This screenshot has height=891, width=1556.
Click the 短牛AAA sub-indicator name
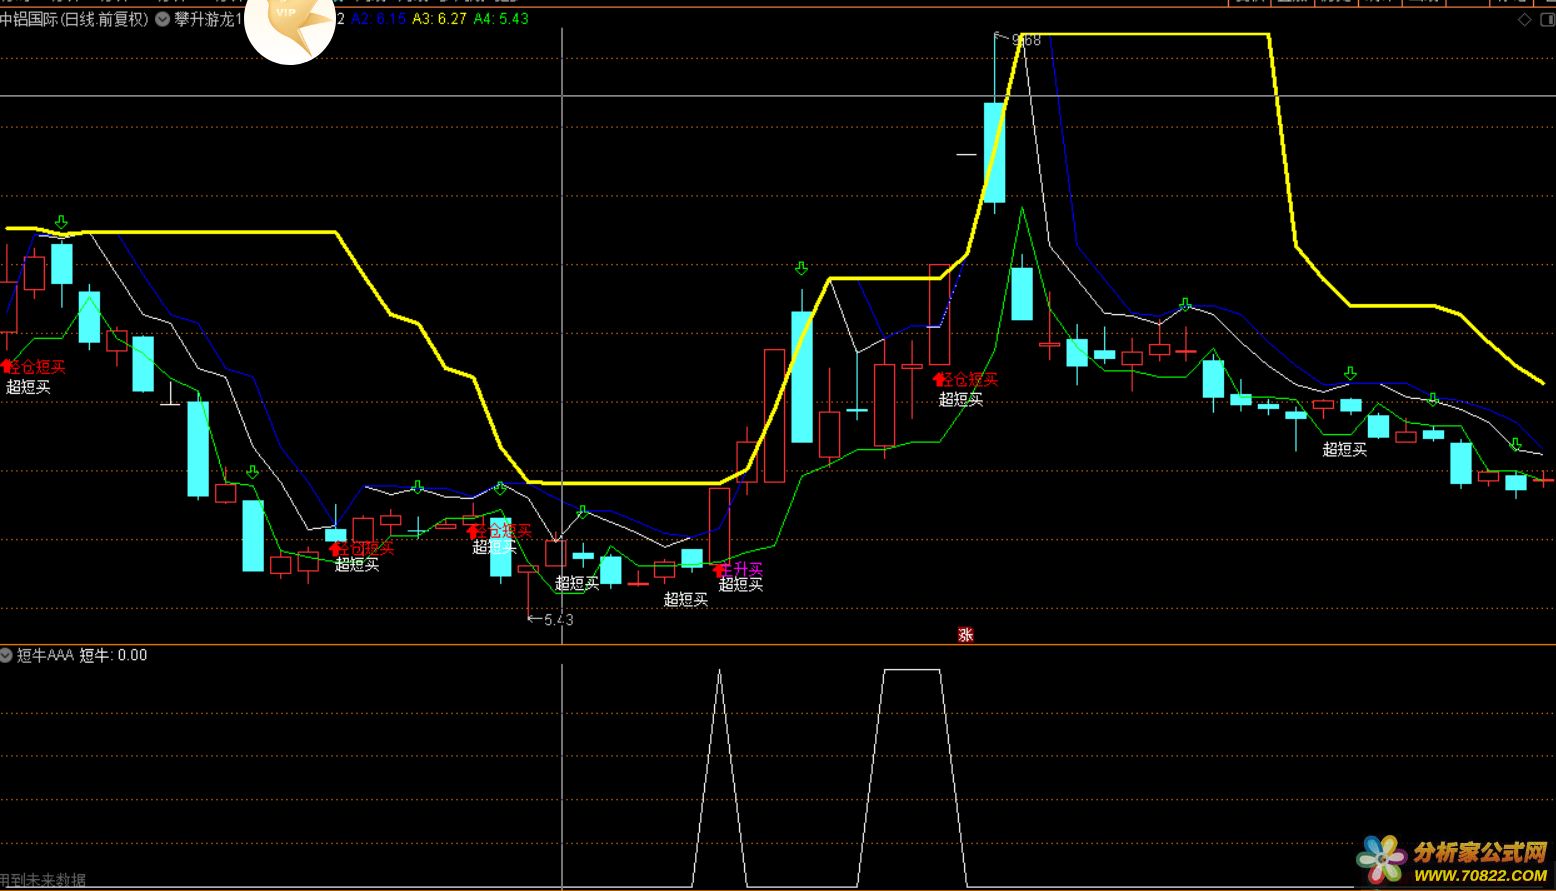click(x=45, y=656)
